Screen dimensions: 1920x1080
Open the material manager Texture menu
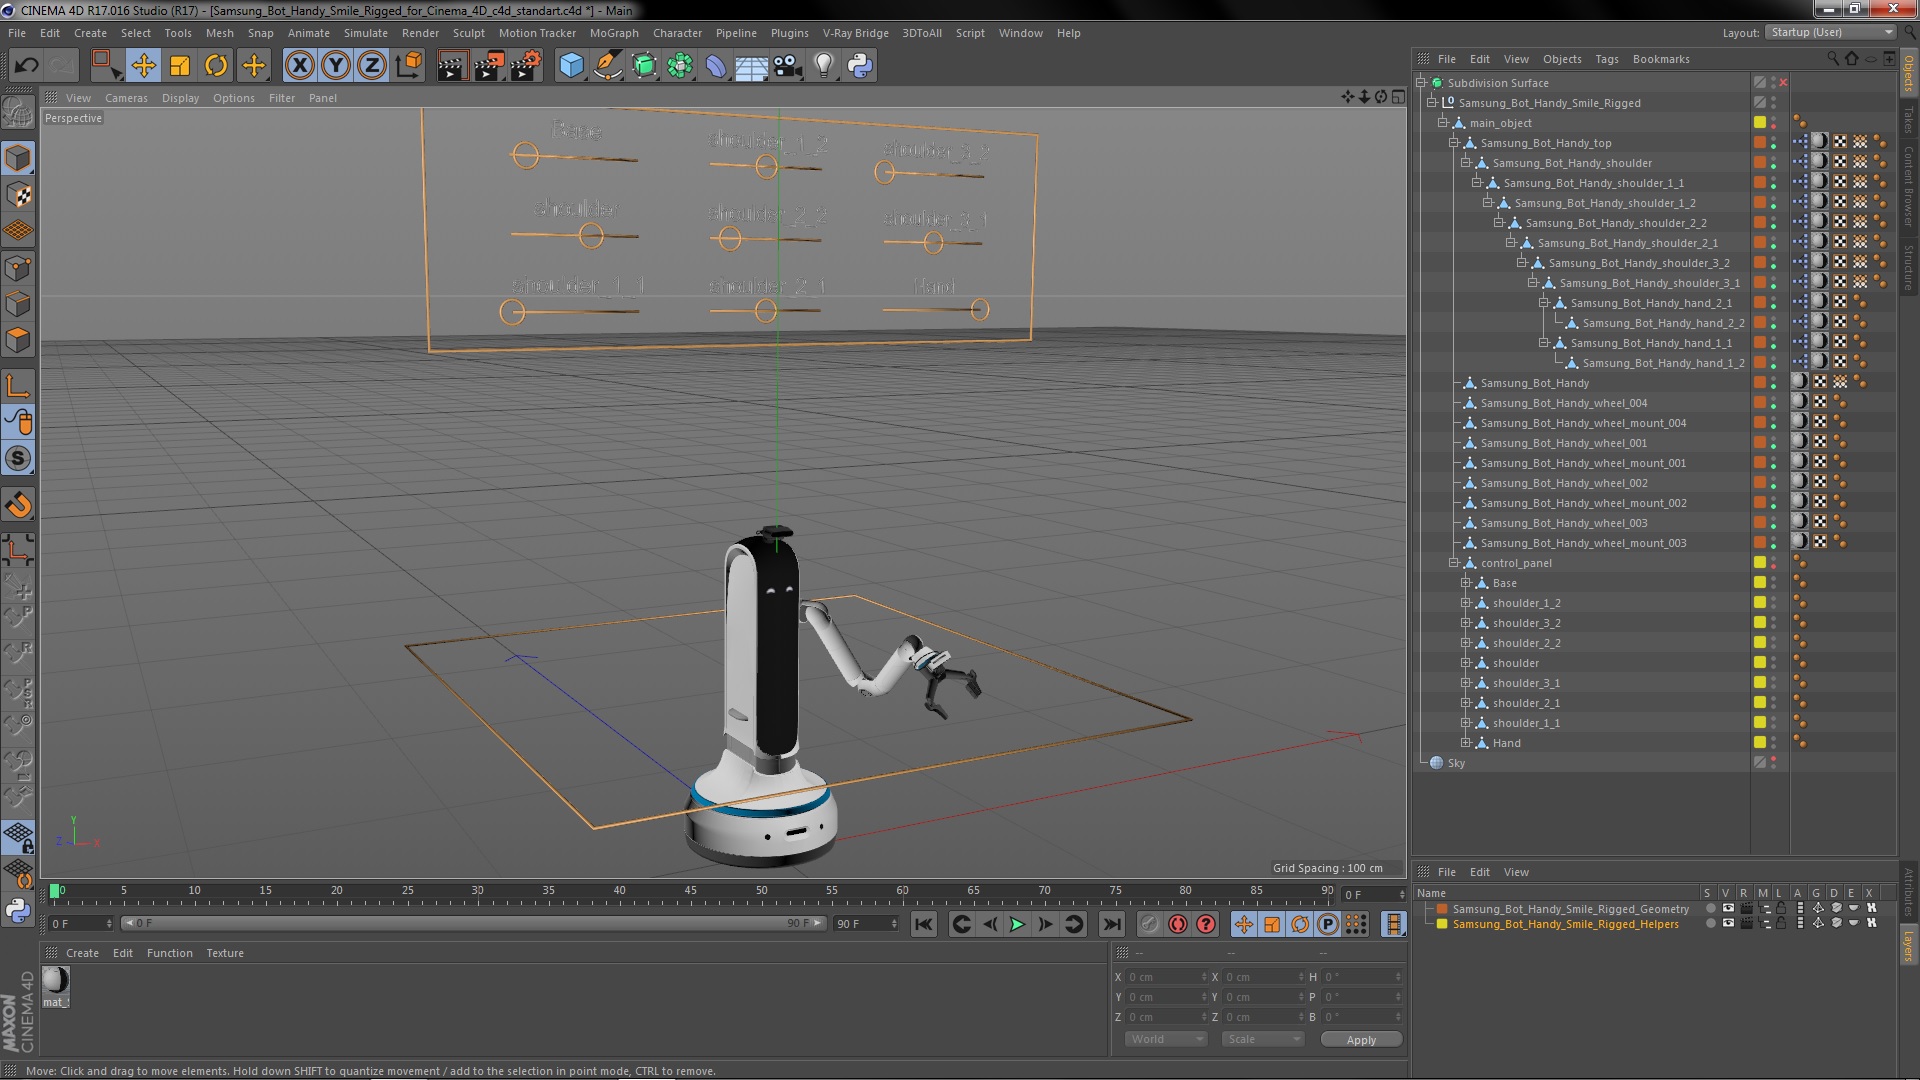[x=225, y=953]
